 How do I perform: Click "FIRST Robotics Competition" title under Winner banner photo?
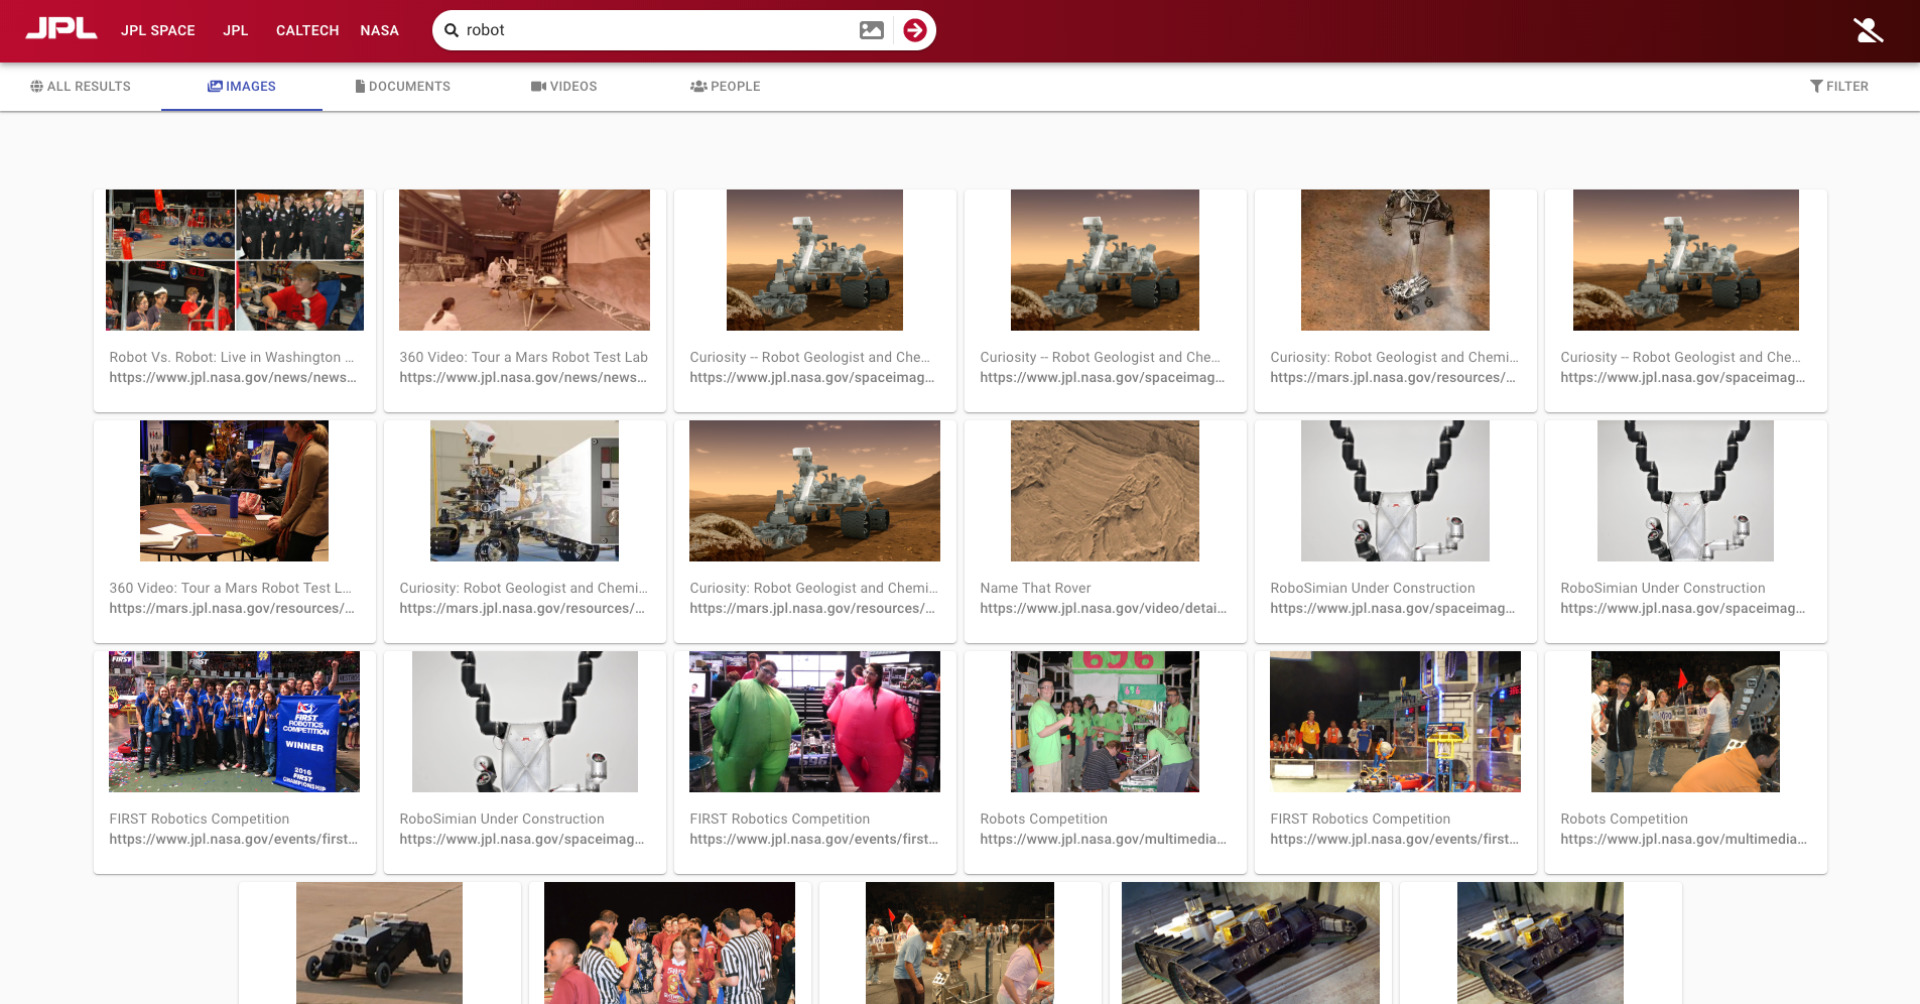click(199, 819)
